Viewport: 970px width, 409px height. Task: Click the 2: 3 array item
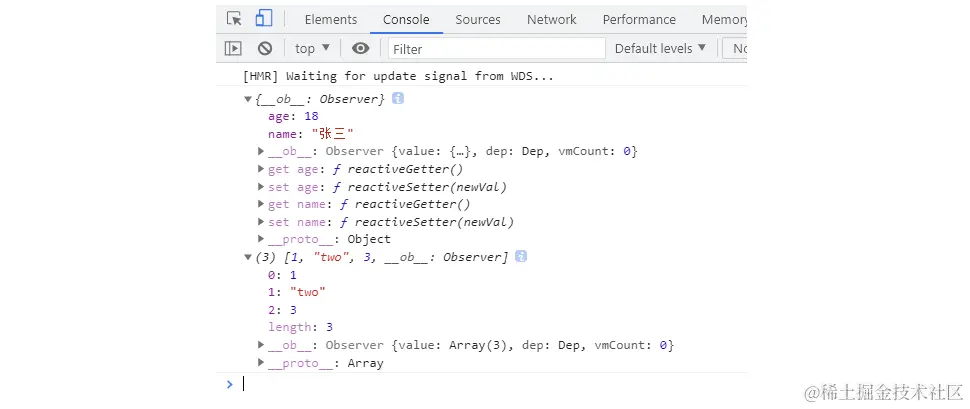click(x=282, y=309)
